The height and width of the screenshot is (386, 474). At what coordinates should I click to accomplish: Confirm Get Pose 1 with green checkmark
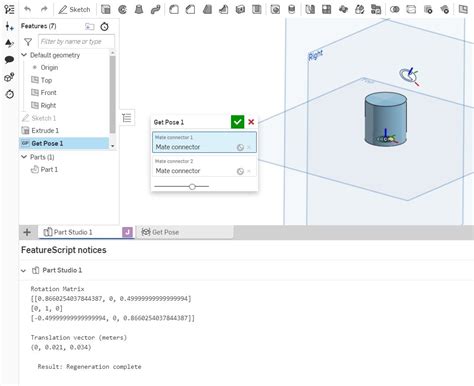[x=237, y=122]
